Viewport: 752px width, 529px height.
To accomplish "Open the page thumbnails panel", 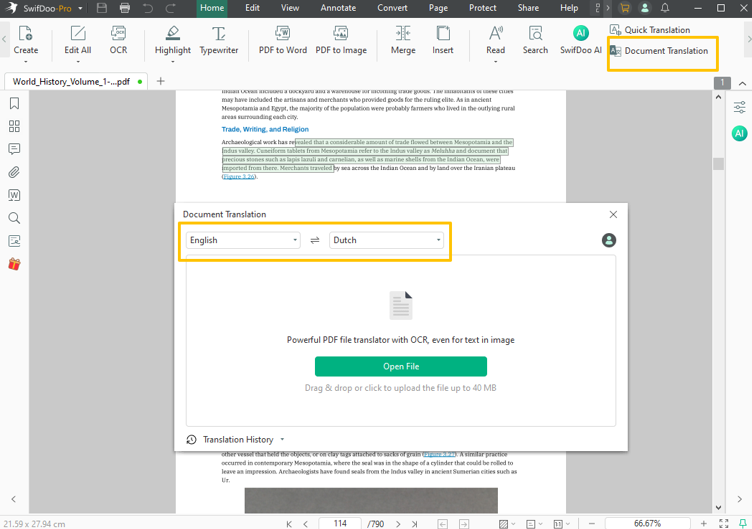I will (x=14, y=127).
